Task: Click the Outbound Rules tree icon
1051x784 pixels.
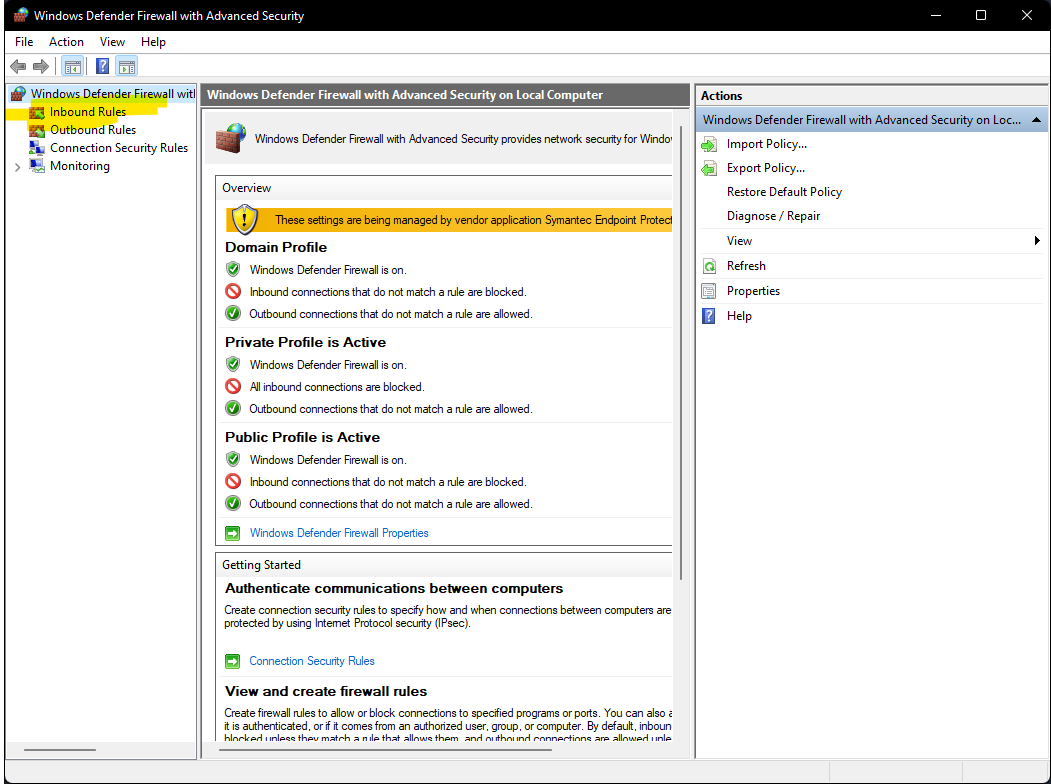Action: tap(37, 130)
